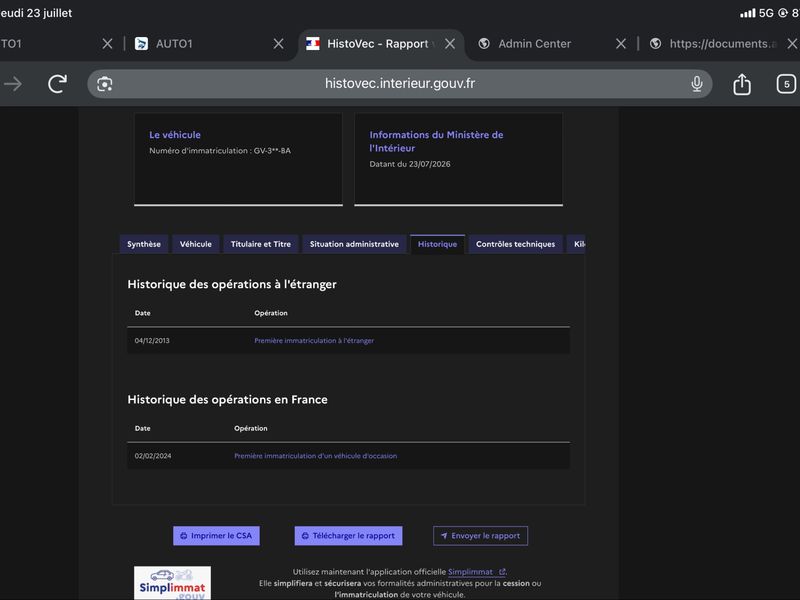Open the Contrôles techniques tab
Viewport: 800px width, 600px height.
pos(515,244)
